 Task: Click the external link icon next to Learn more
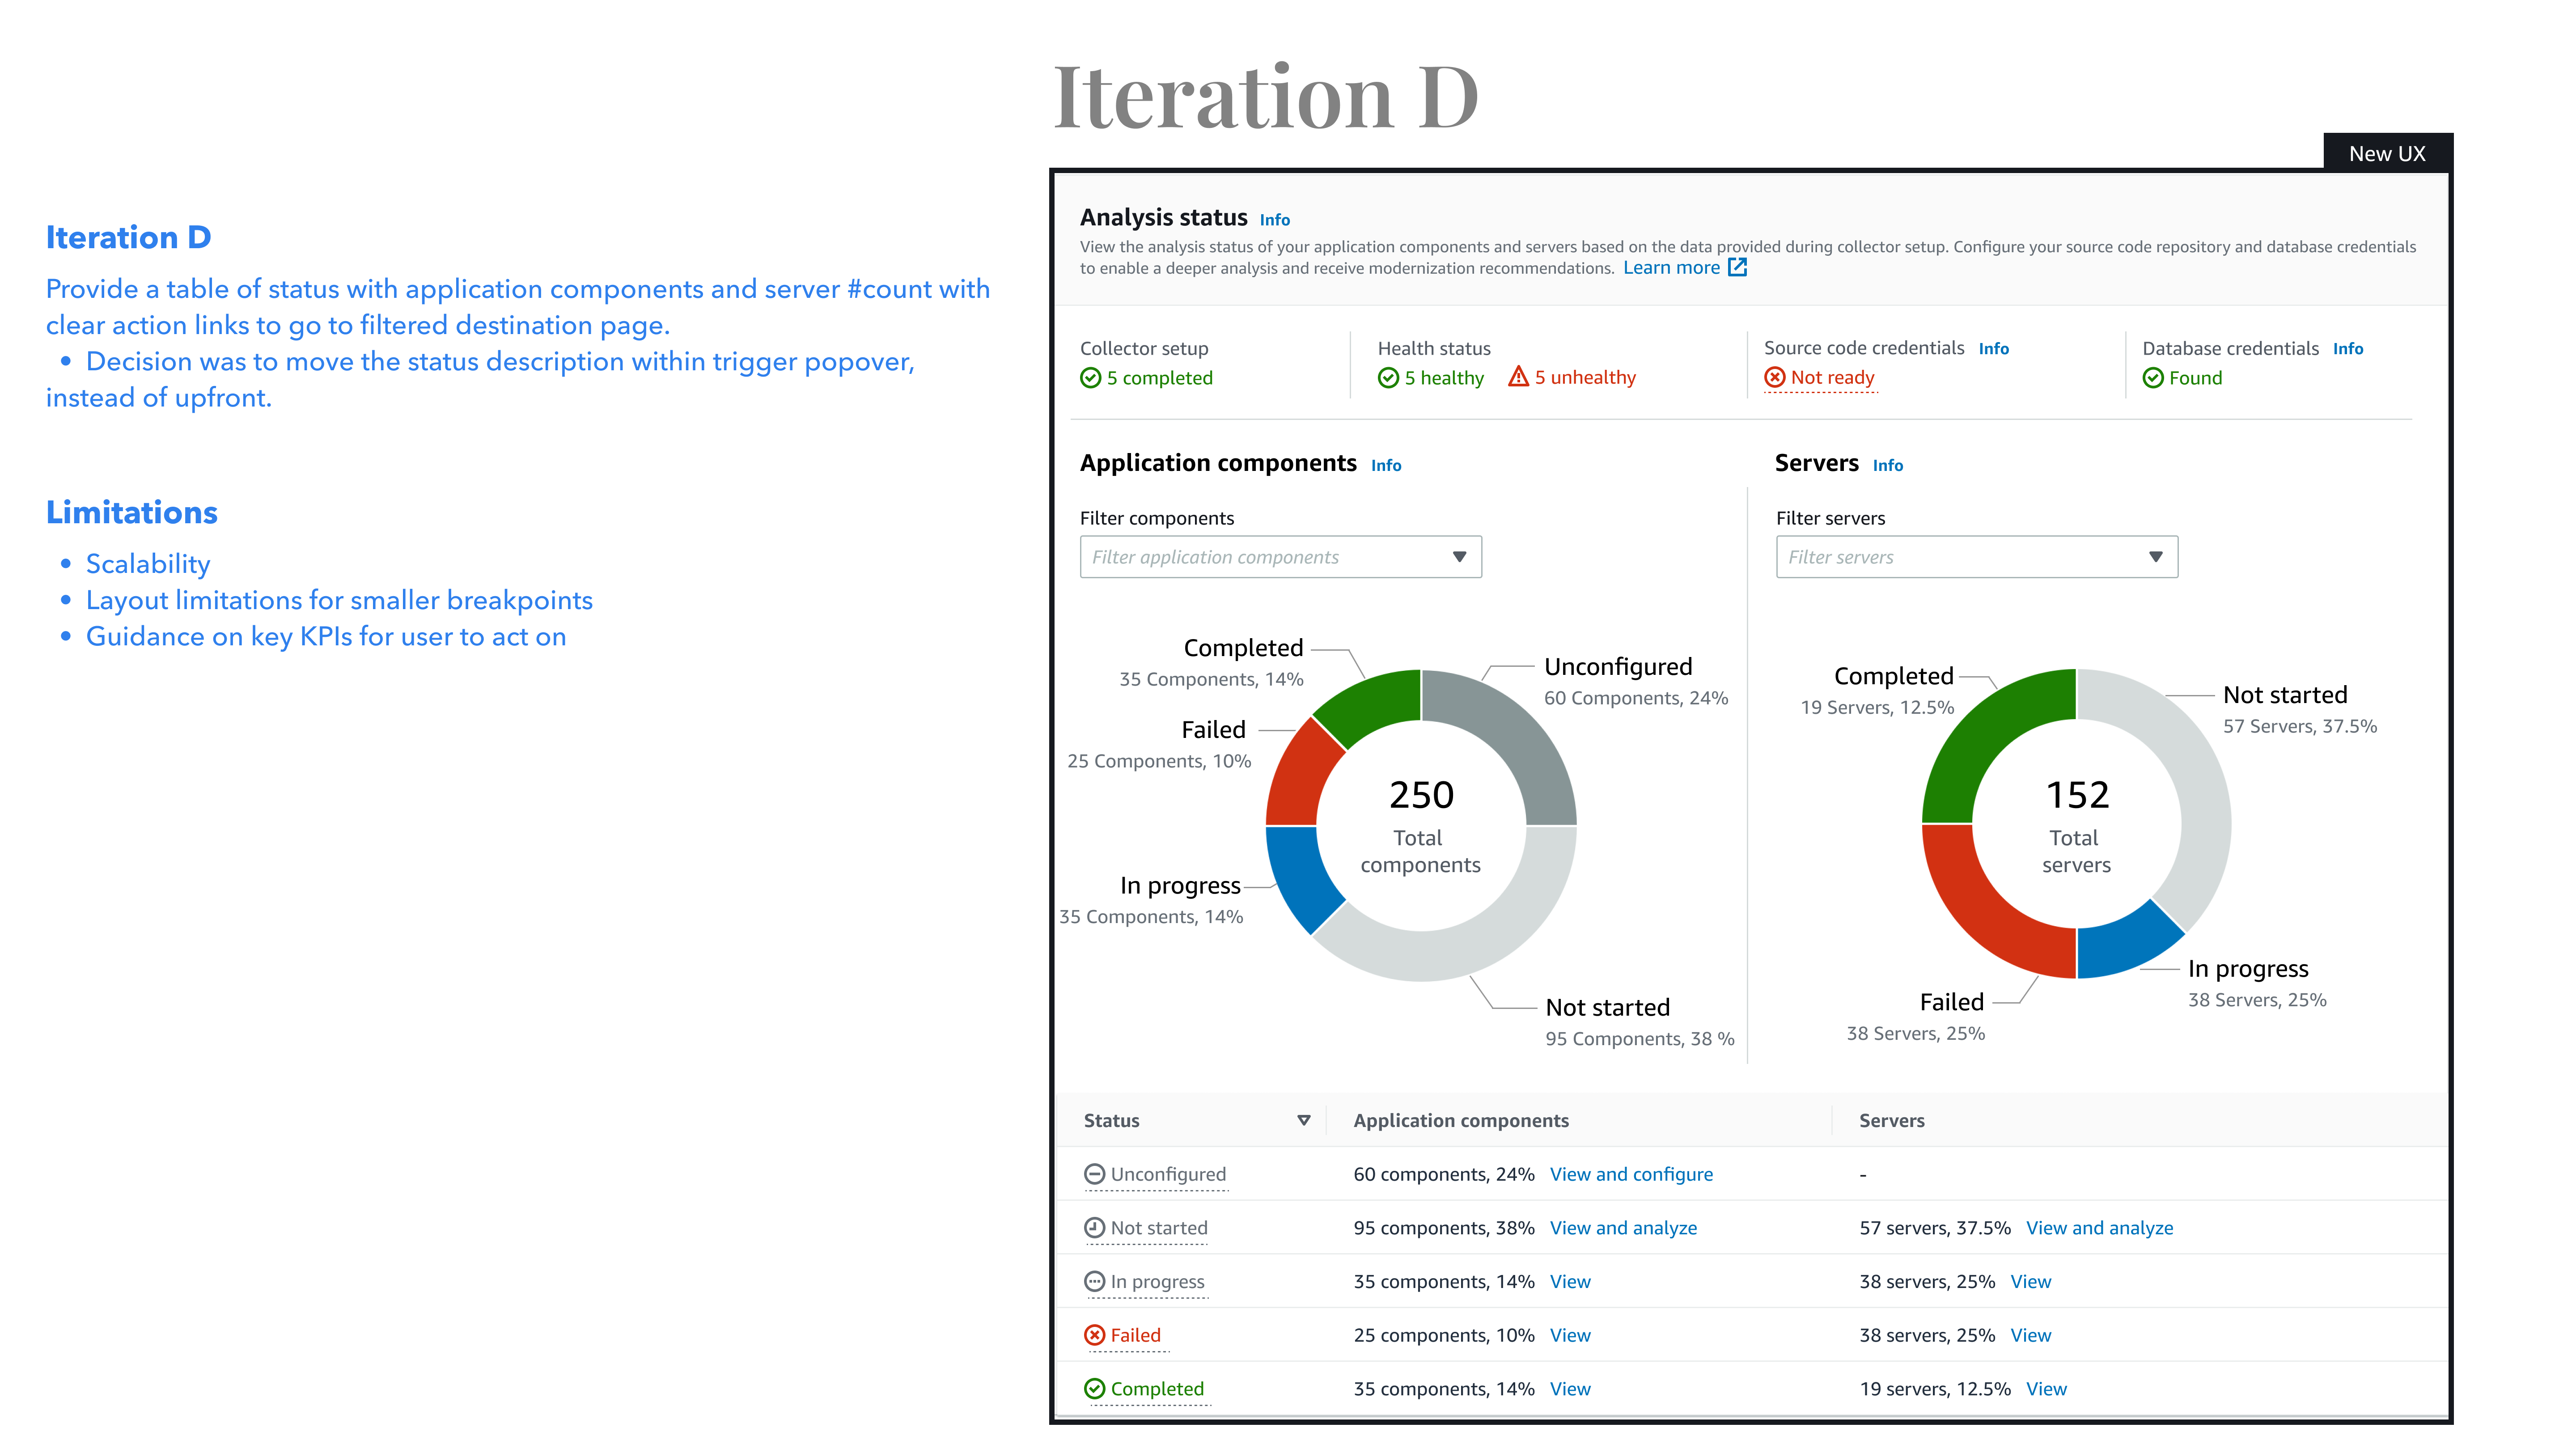coord(1737,267)
